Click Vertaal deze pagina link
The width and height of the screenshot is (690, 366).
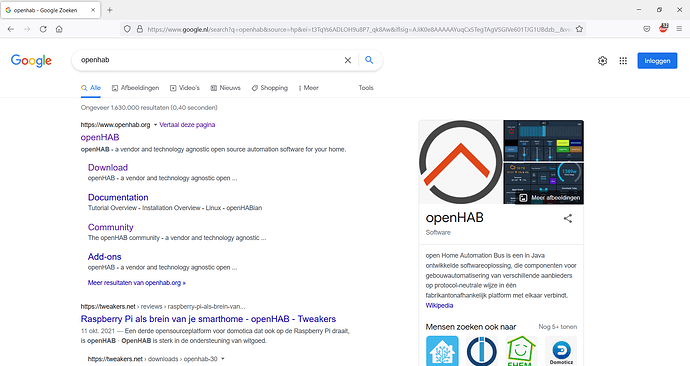coord(187,125)
